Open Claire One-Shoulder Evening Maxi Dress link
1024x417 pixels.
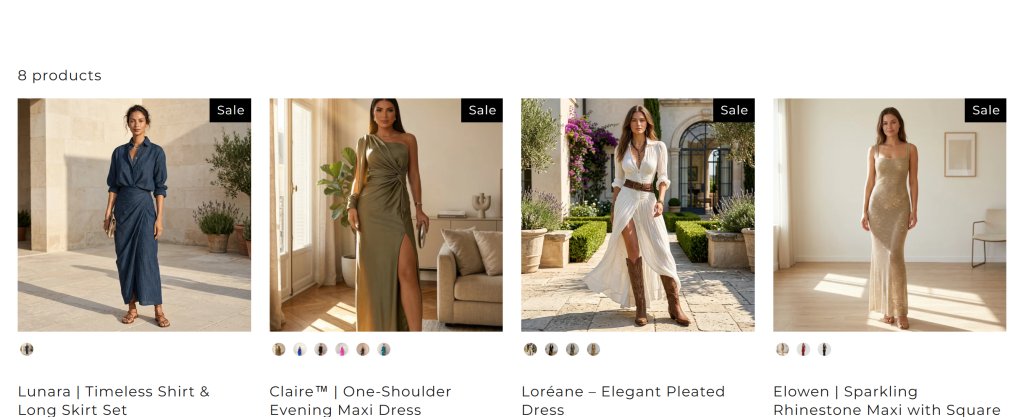coord(360,400)
